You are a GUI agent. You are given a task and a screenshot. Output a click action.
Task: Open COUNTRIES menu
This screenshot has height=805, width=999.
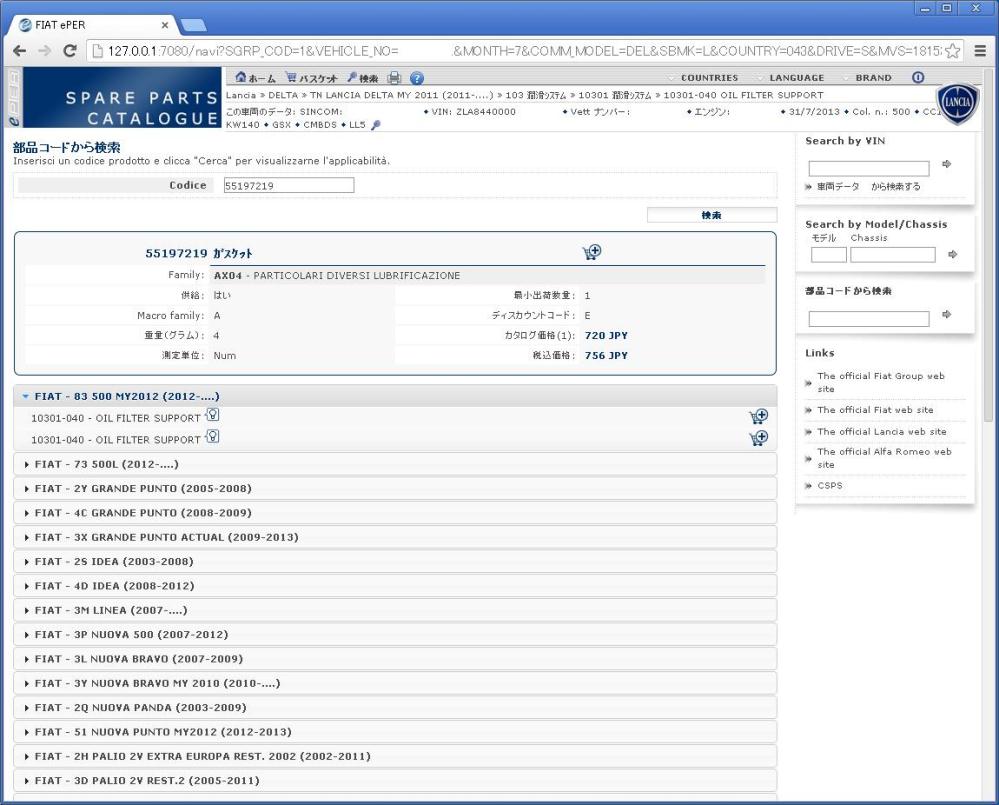click(709, 78)
